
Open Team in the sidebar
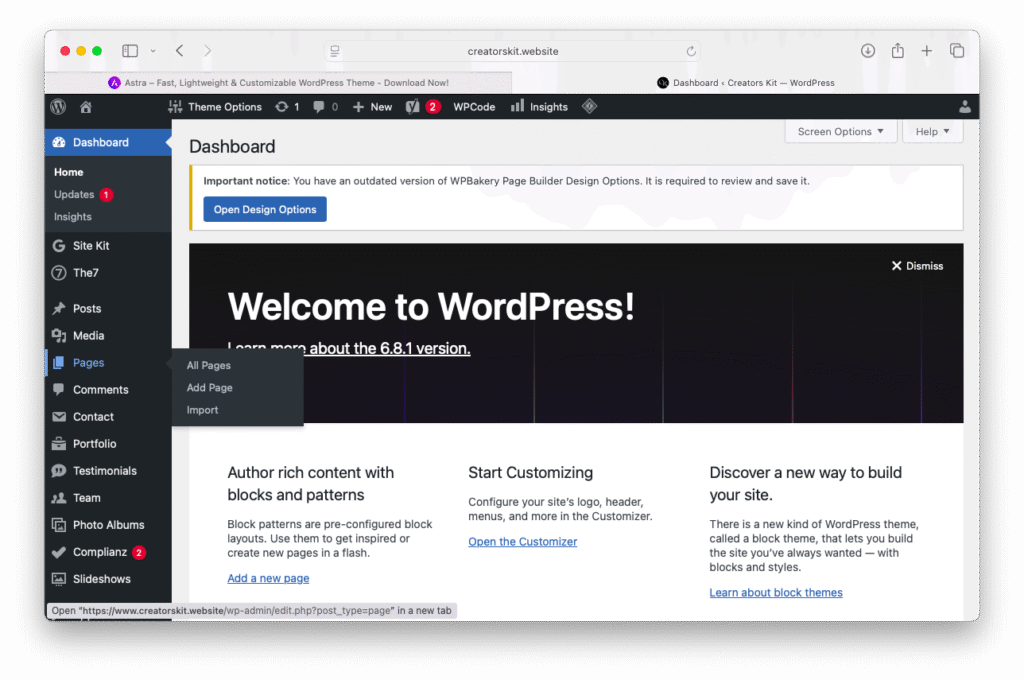pyautogui.click(x=108, y=498)
